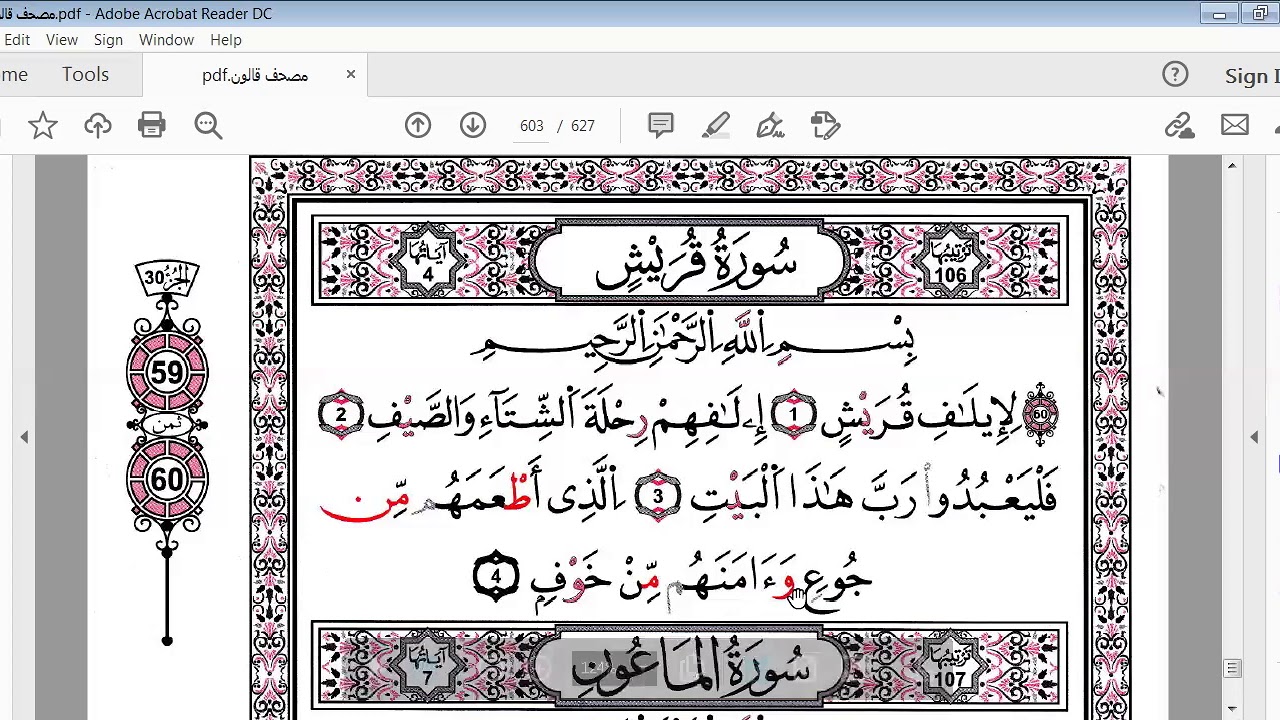Click the scrollbar thumb near the bottom

(x=1232, y=669)
